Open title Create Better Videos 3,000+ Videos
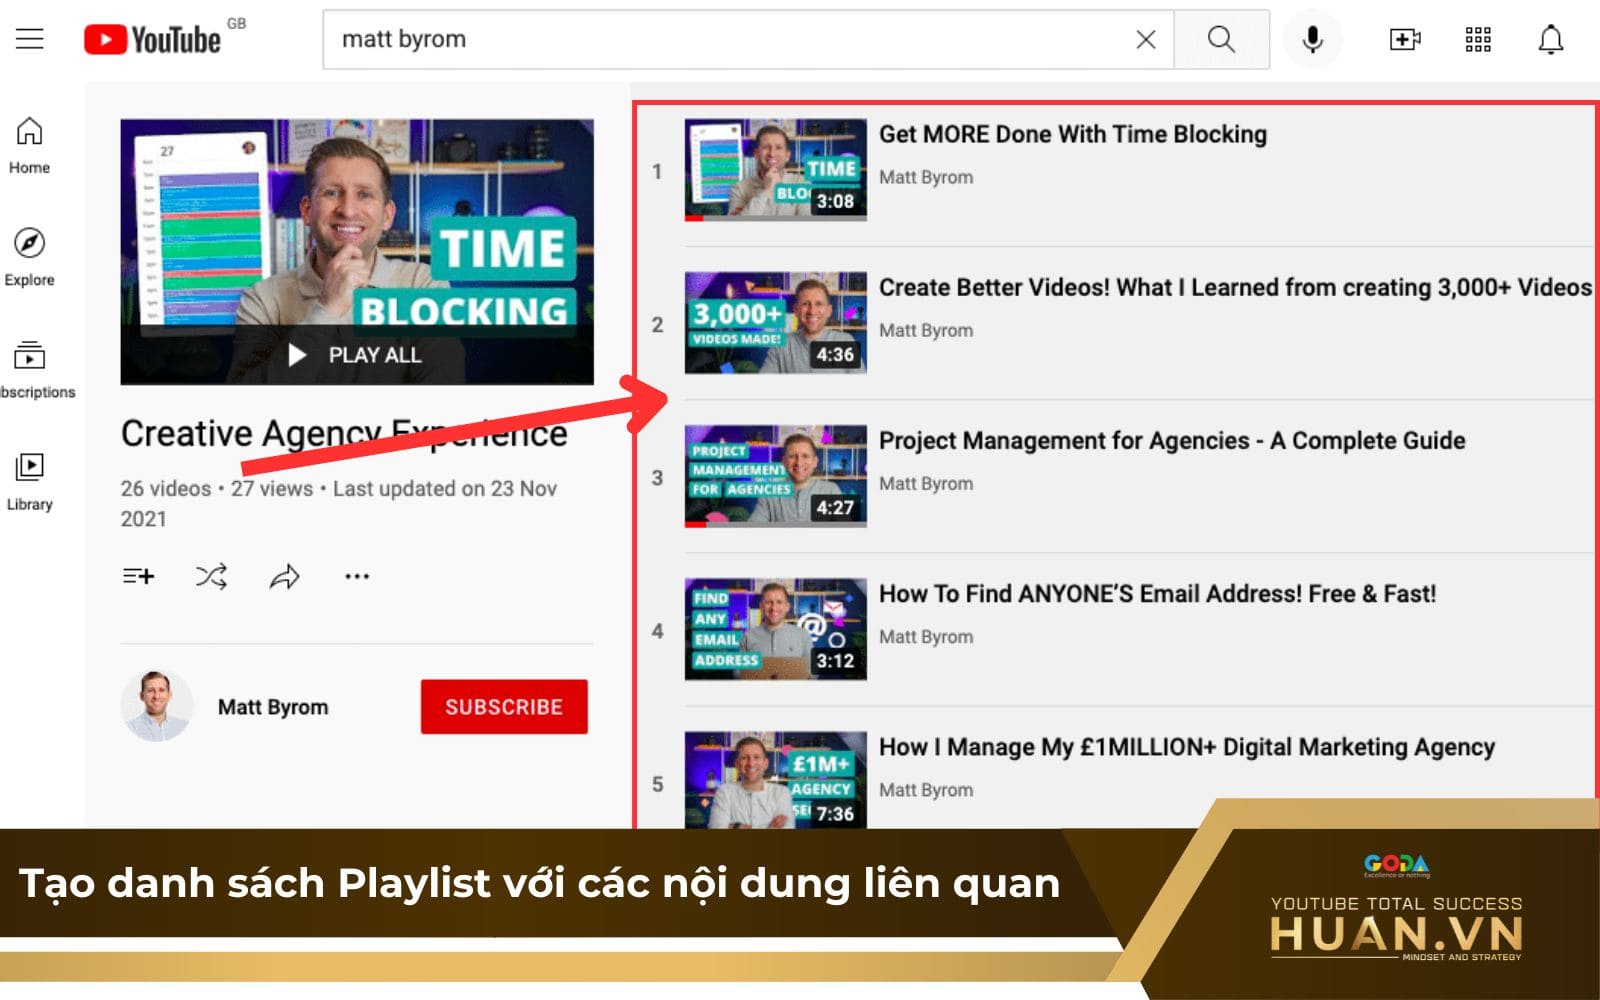Viewport: 1600px width, 1000px height. click(1235, 287)
